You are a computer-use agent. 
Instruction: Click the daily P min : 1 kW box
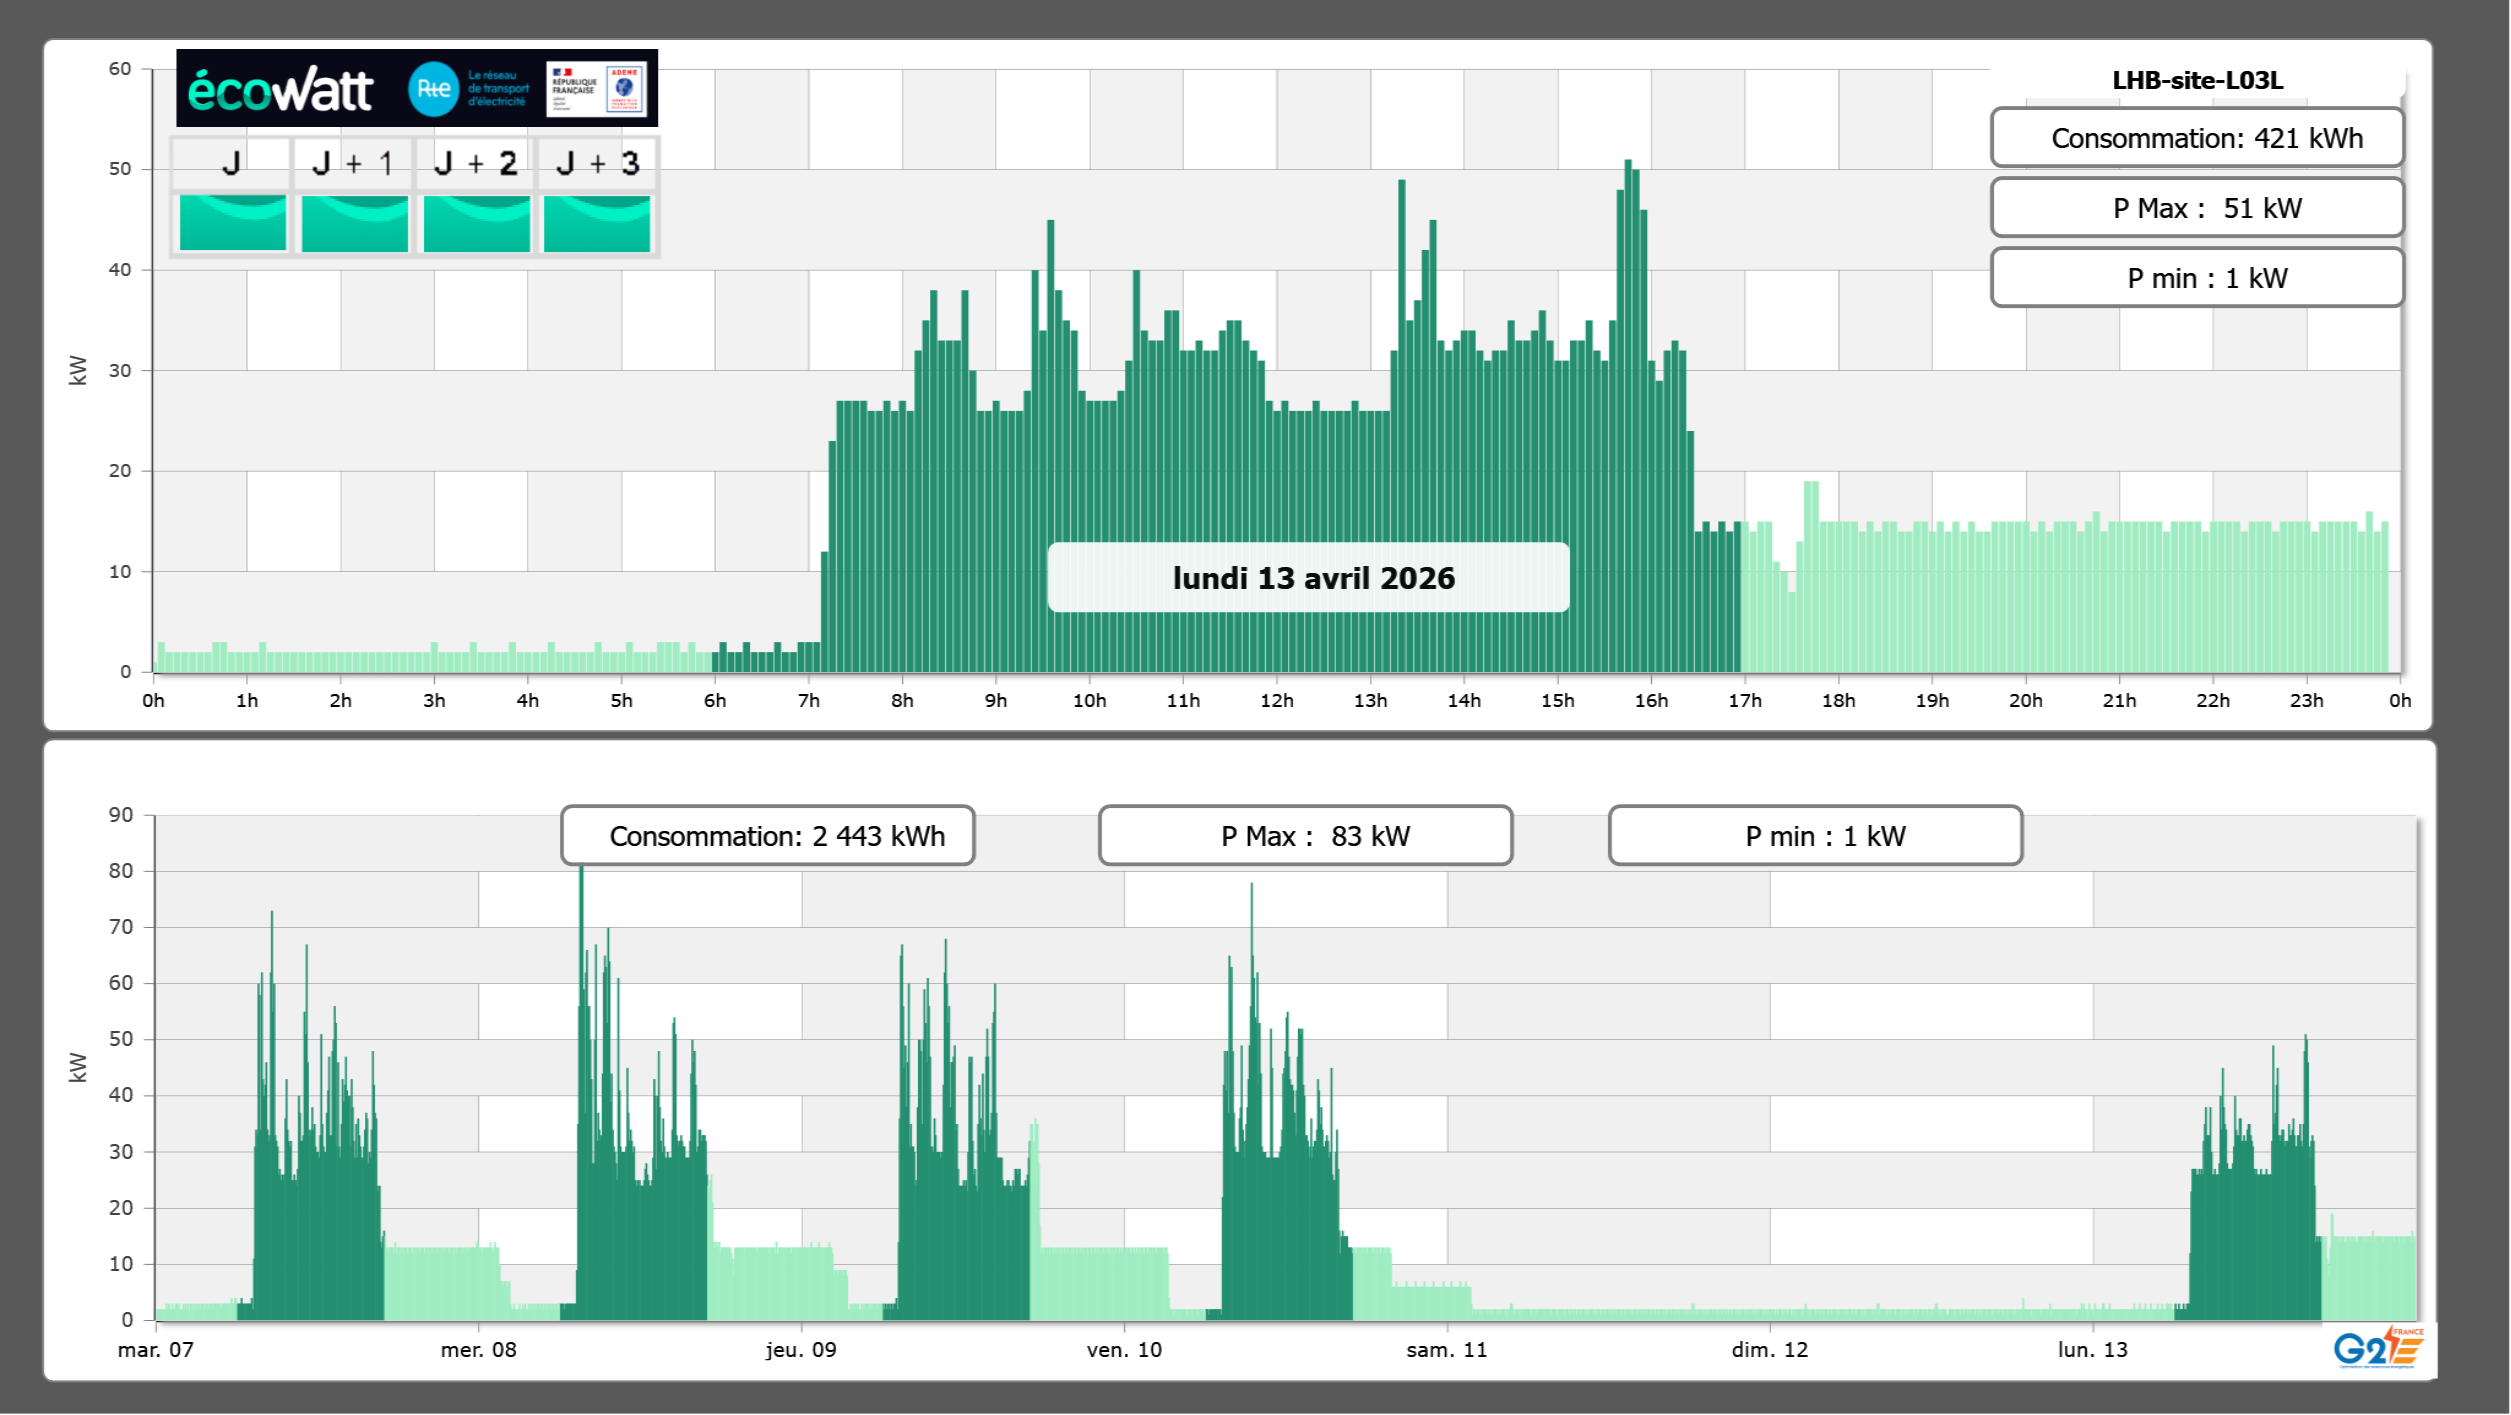(2197, 278)
